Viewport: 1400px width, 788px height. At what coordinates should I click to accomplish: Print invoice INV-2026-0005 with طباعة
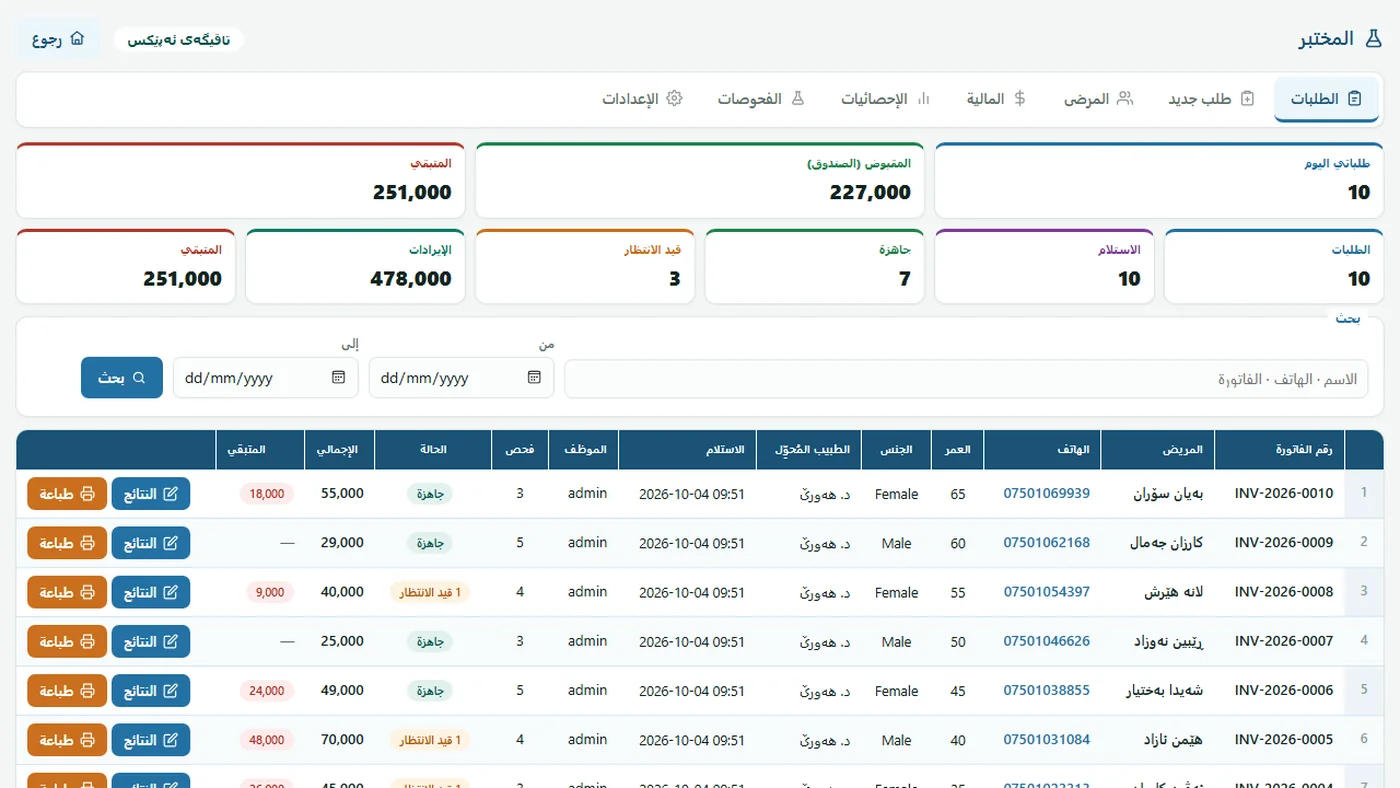(67, 740)
